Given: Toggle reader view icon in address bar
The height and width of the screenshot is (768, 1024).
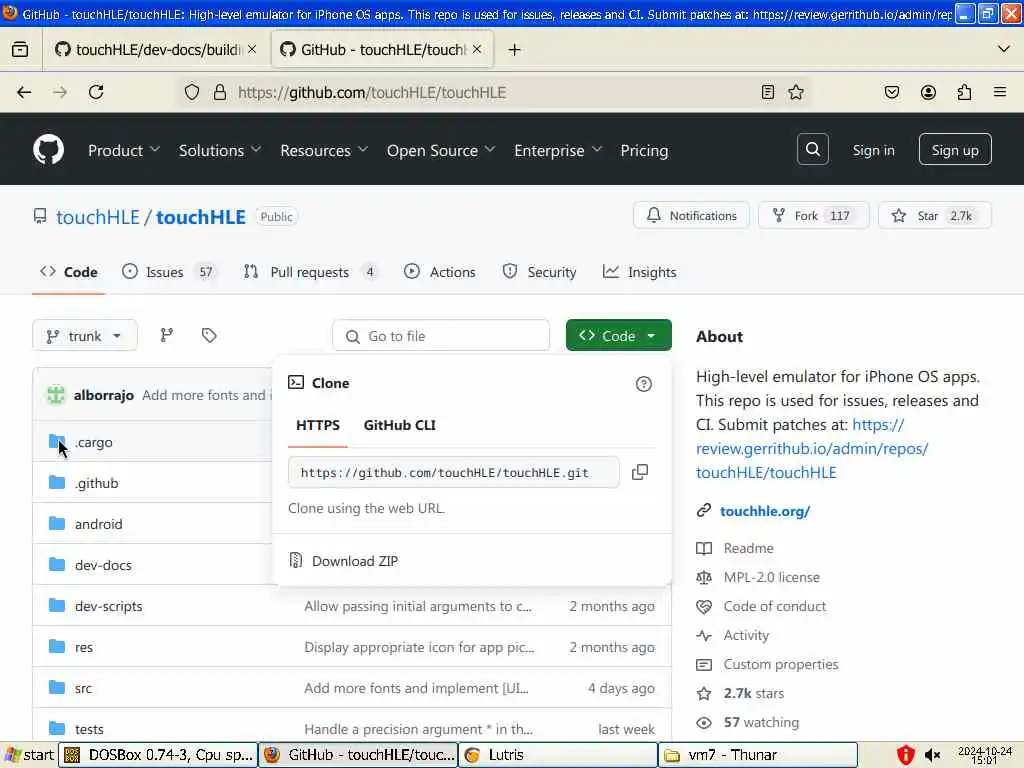Looking at the screenshot, I should click(768, 92).
